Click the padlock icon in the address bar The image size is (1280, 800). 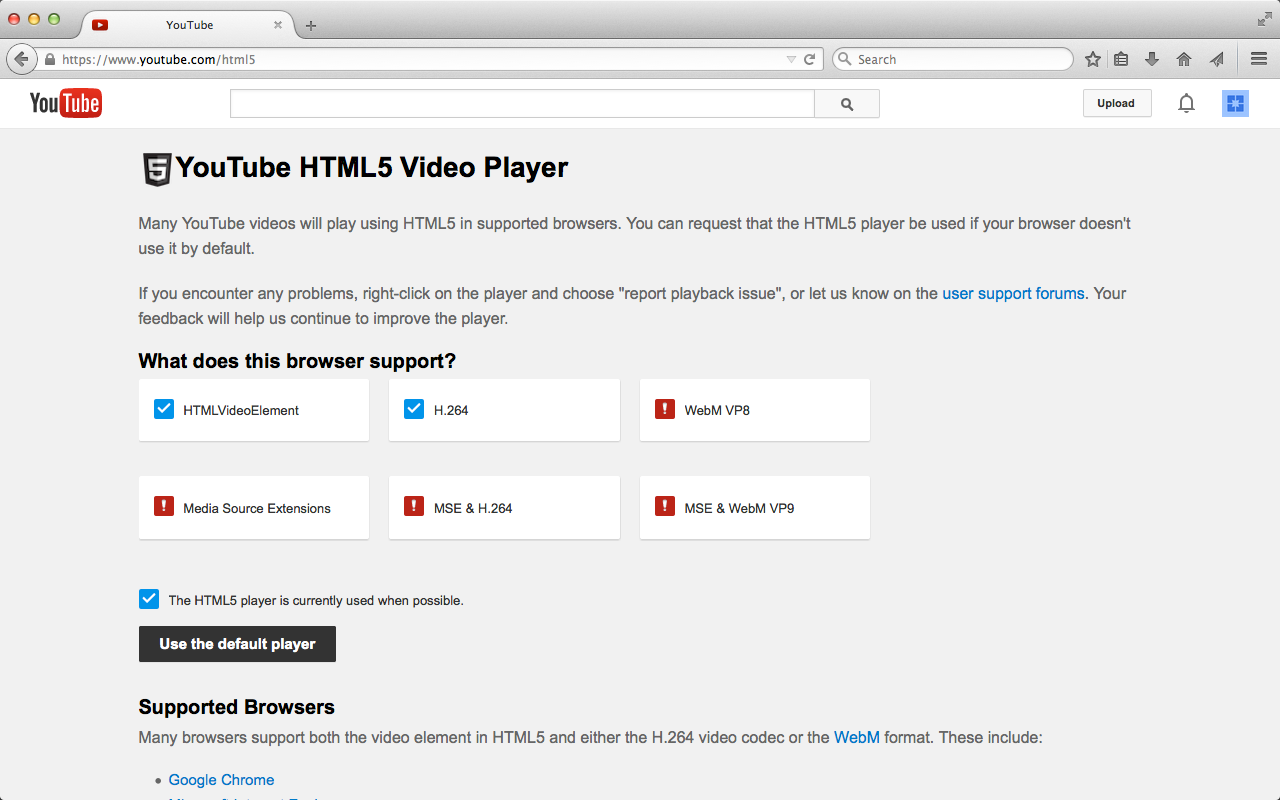tap(49, 60)
